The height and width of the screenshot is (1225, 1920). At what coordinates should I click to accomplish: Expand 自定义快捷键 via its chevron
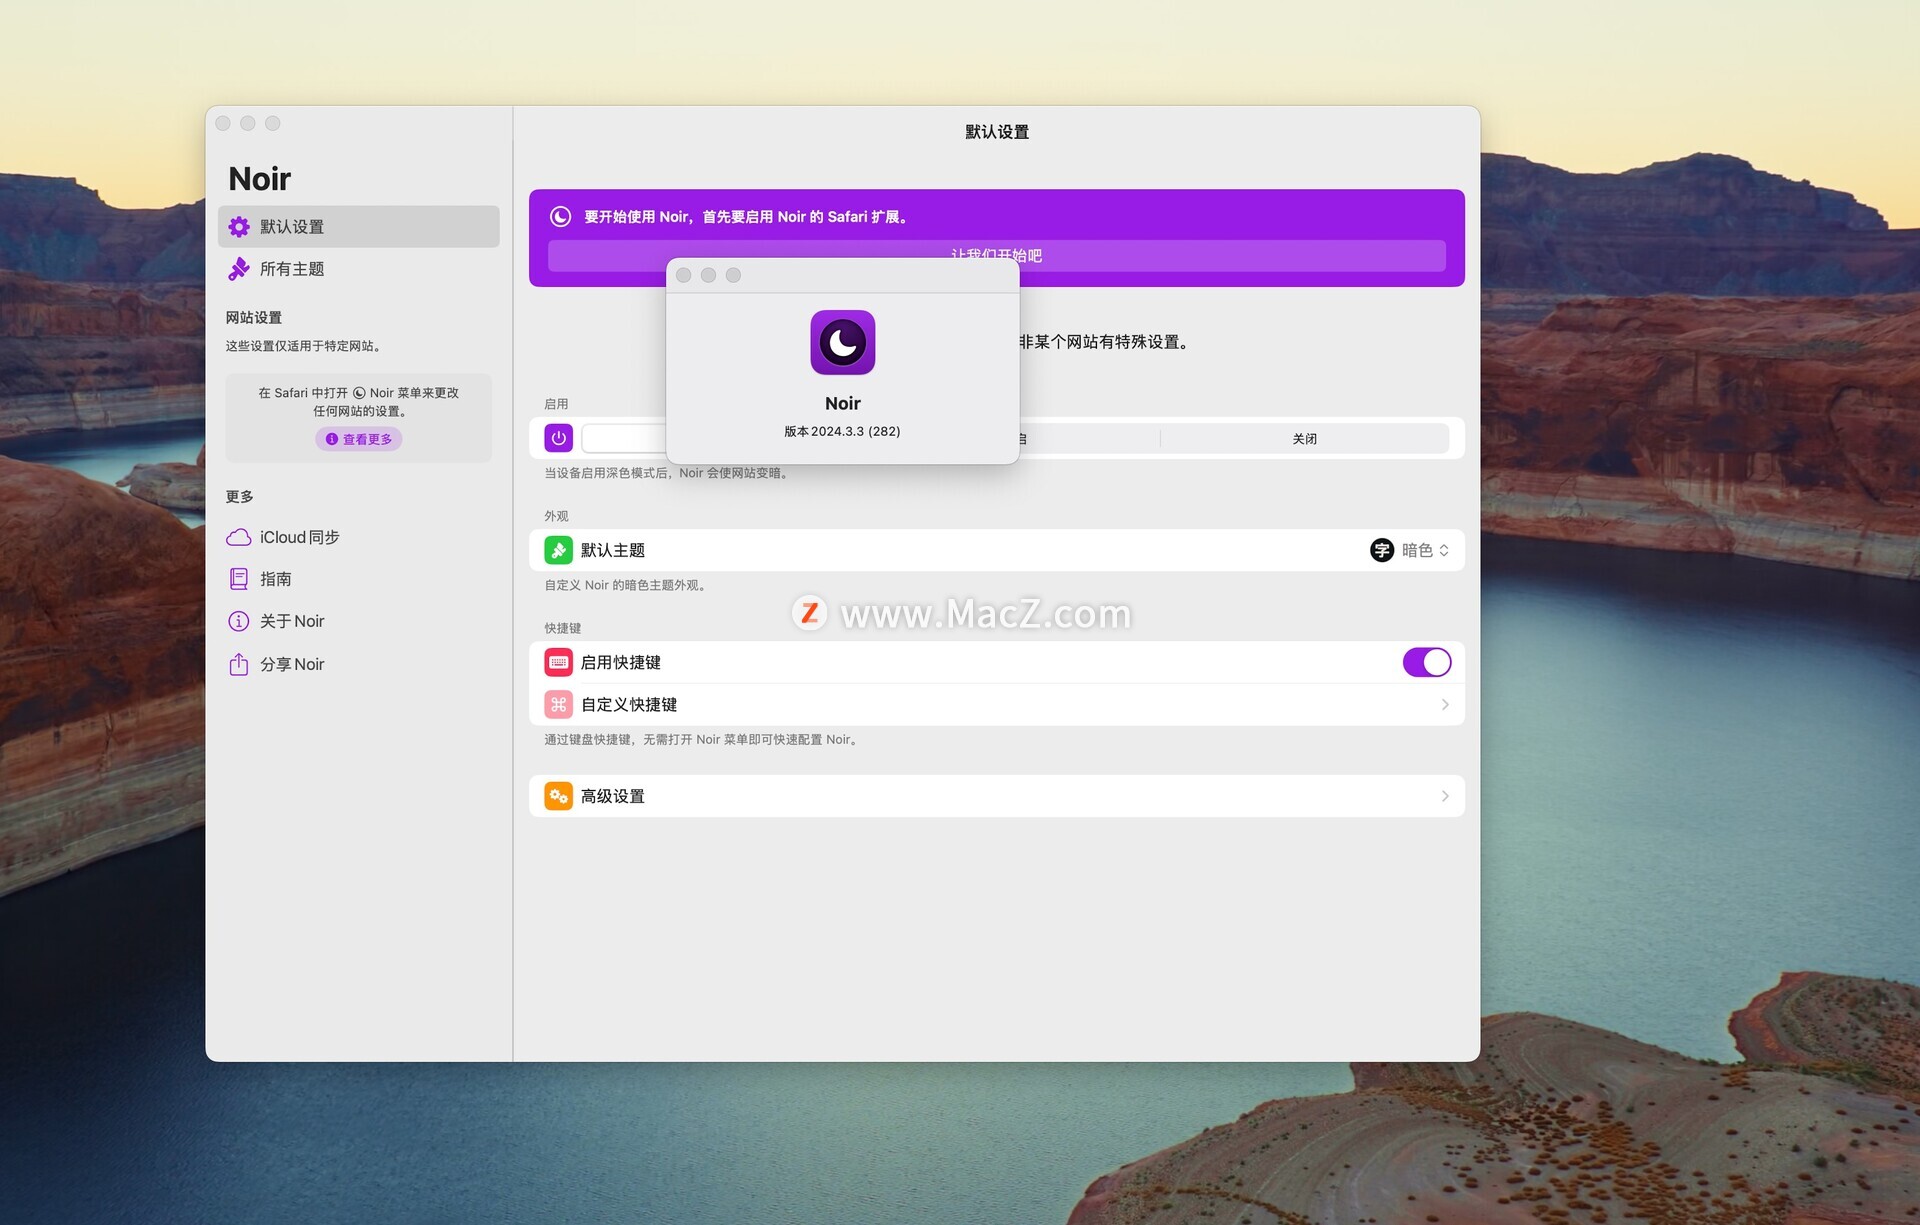(x=1445, y=705)
